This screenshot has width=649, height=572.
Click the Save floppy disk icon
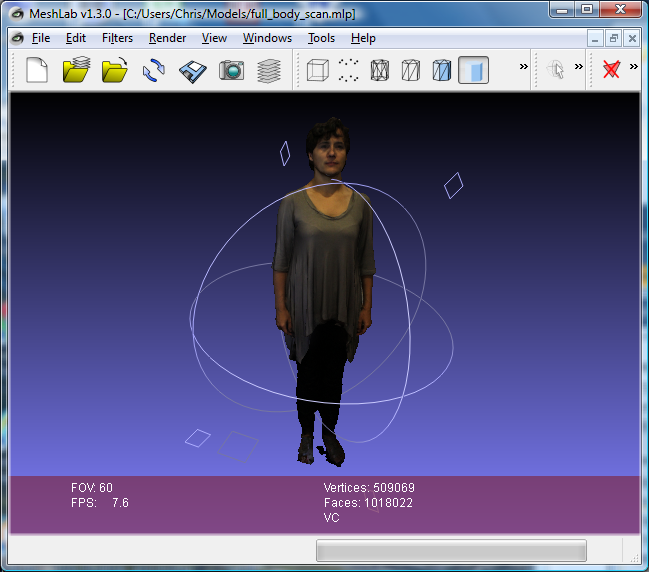192,70
